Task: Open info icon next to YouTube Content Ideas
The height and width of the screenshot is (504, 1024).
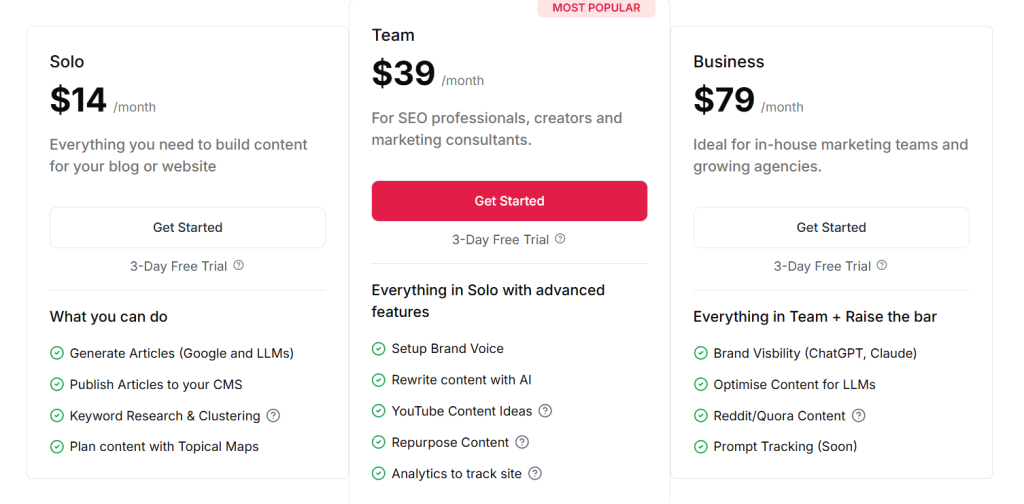Action: click(x=545, y=411)
